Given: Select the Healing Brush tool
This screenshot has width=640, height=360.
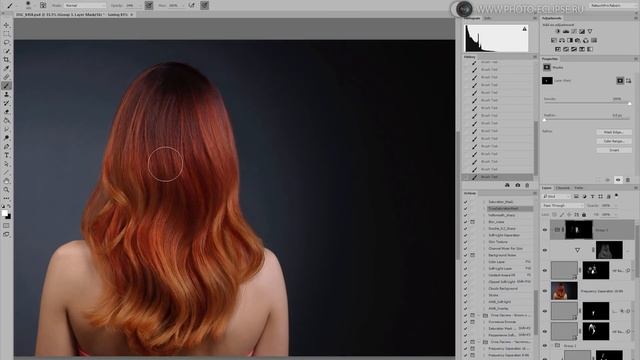Looking at the screenshot, I should tap(6, 77).
